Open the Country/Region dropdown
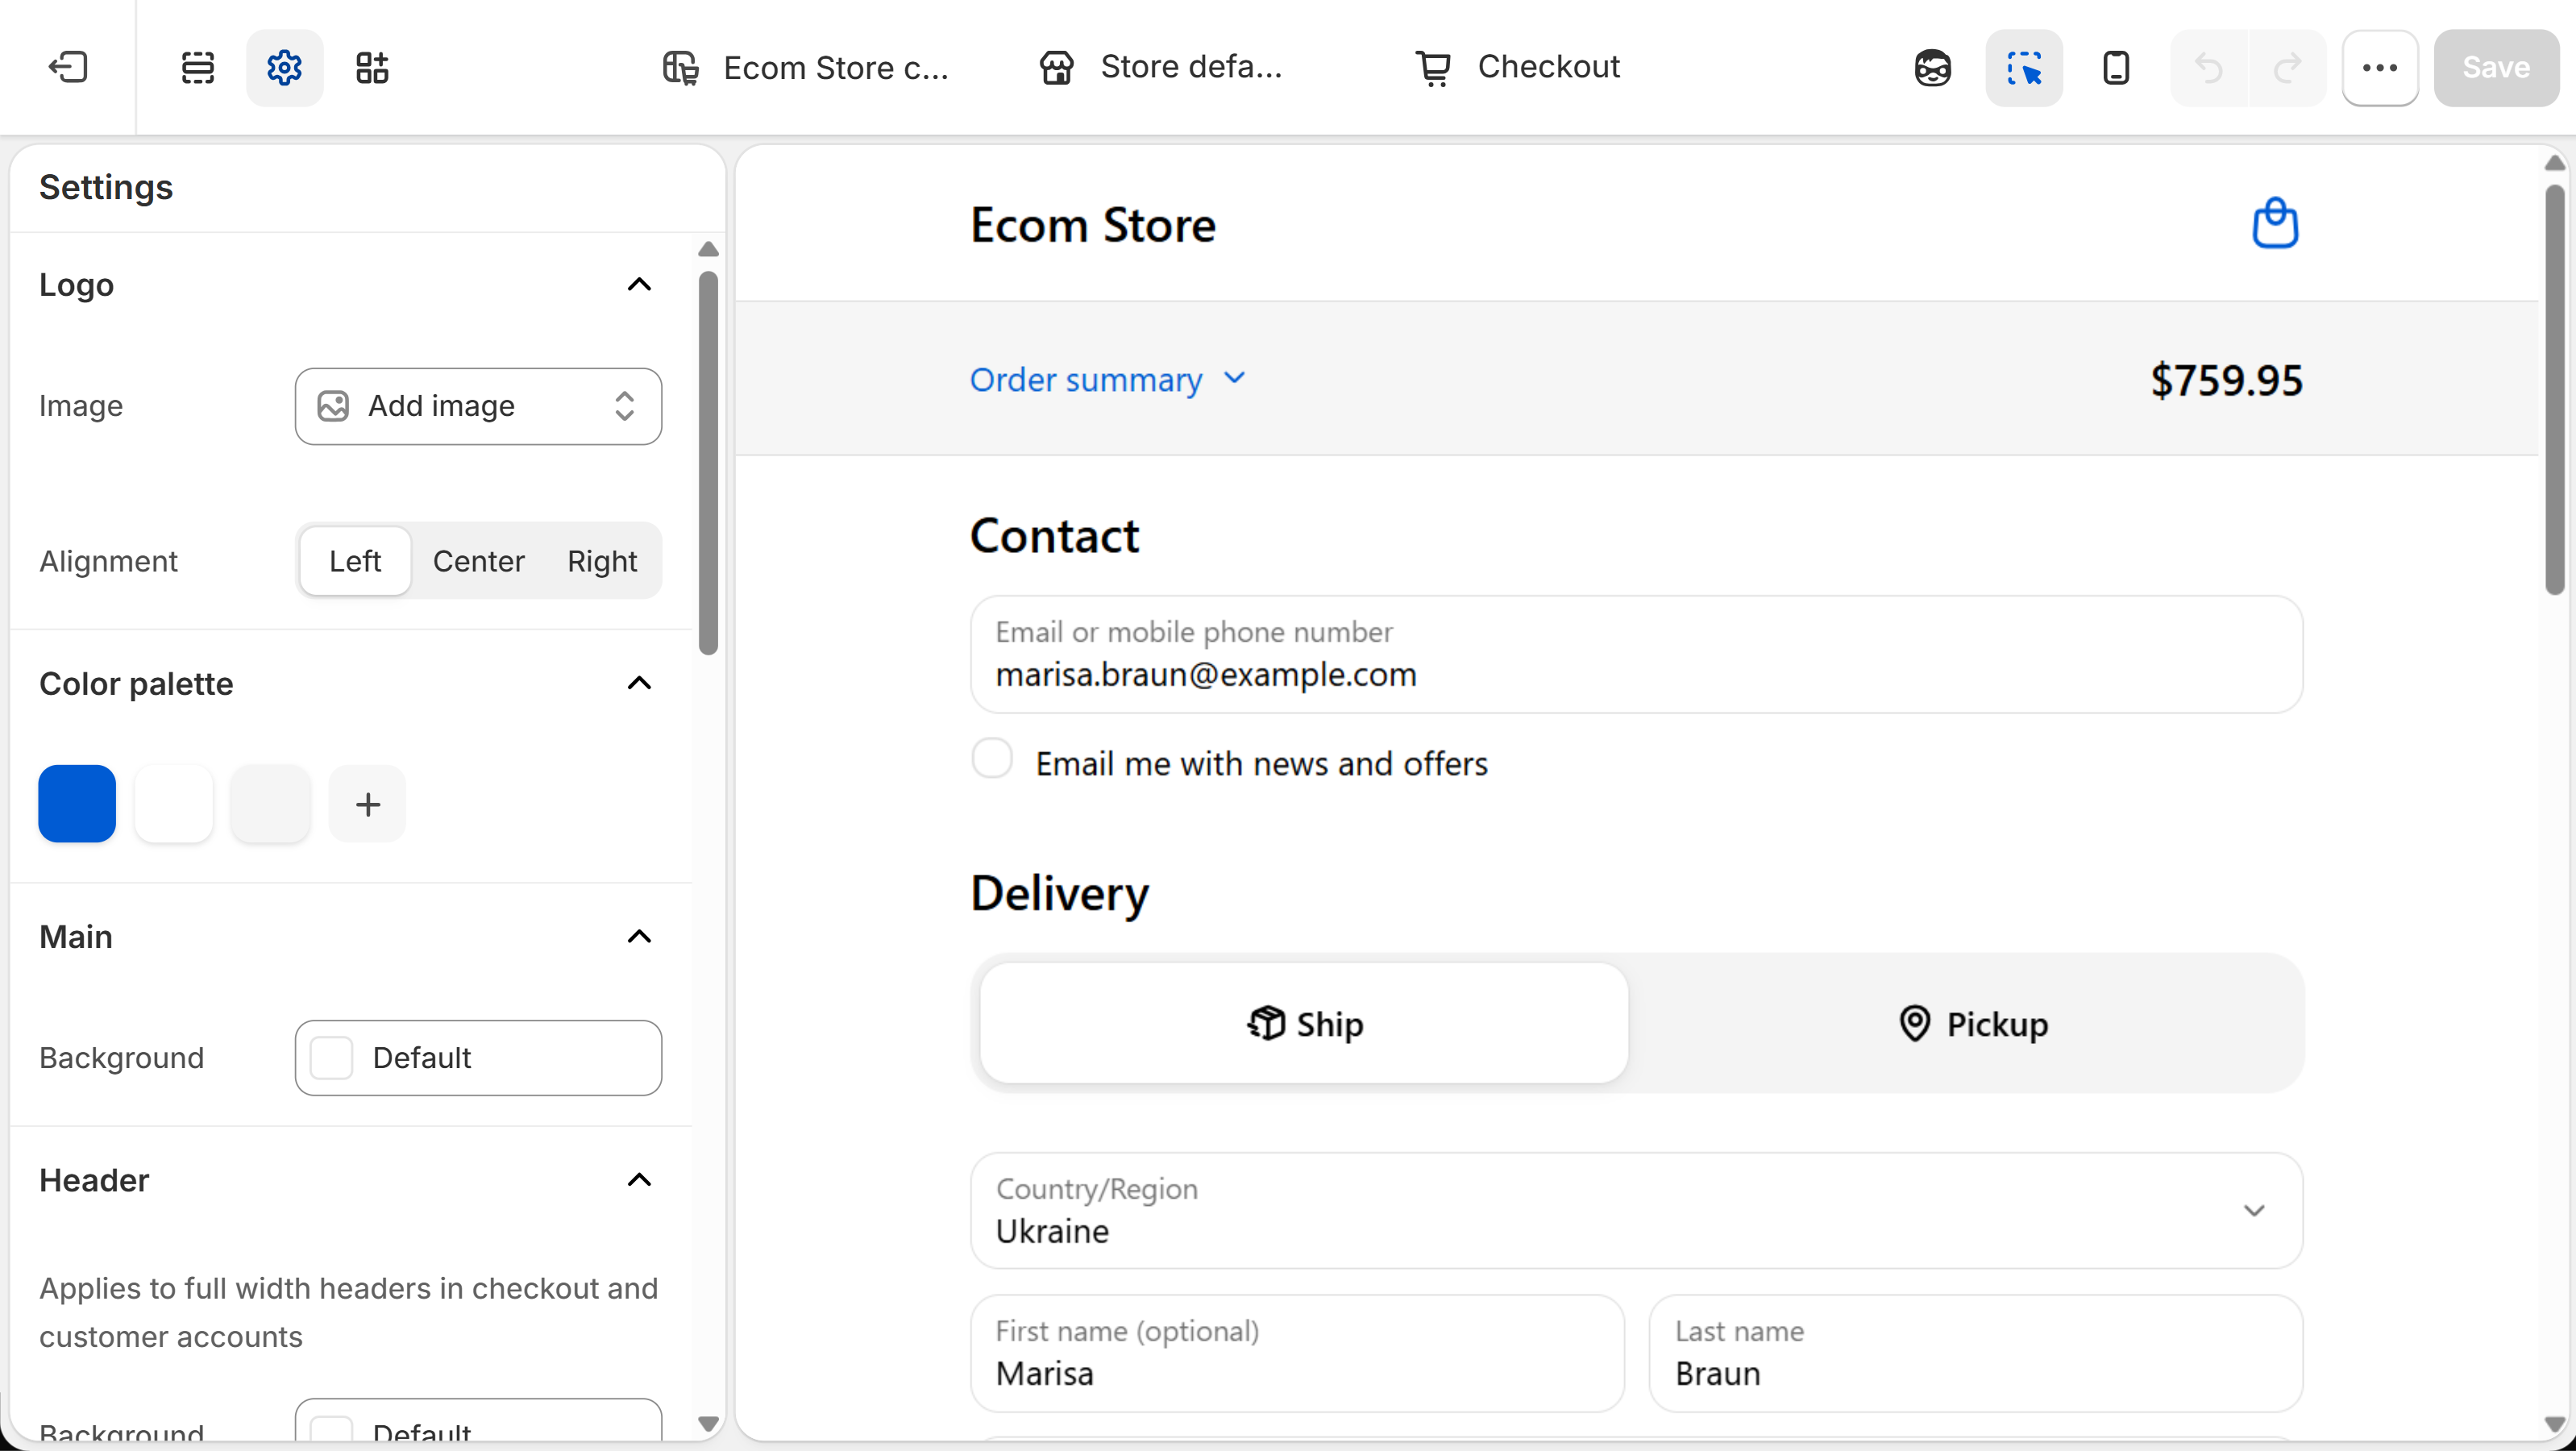Image resolution: width=2576 pixels, height=1451 pixels. (x=1636, y=1210)
